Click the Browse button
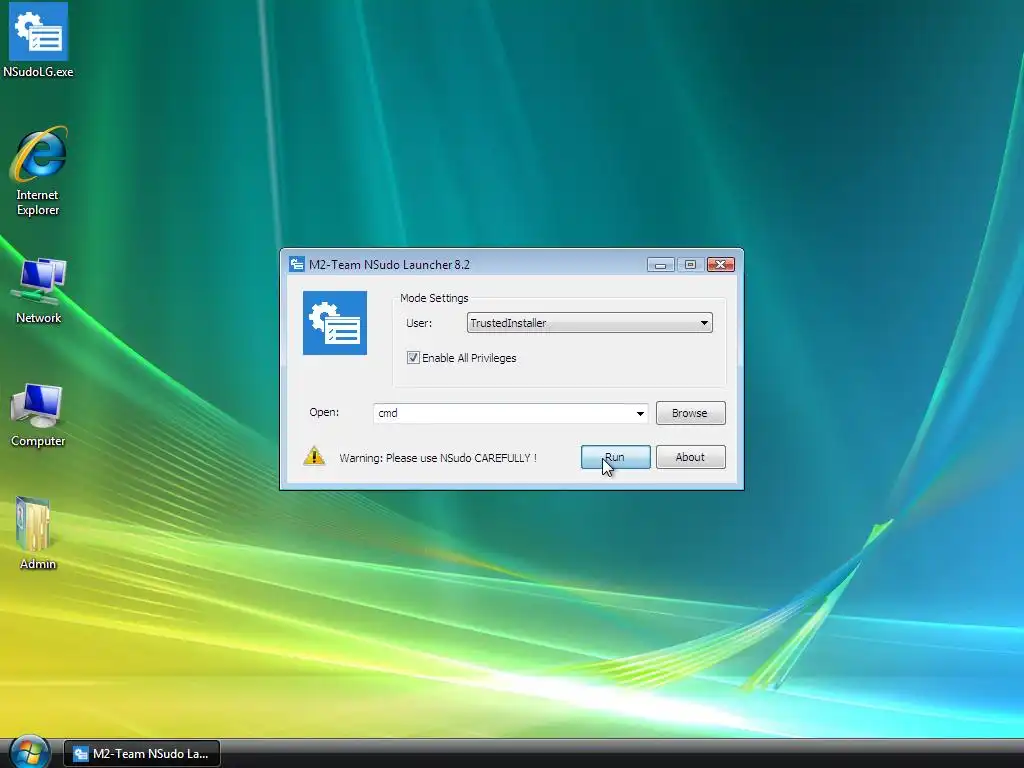 click(x=690, y=413)
